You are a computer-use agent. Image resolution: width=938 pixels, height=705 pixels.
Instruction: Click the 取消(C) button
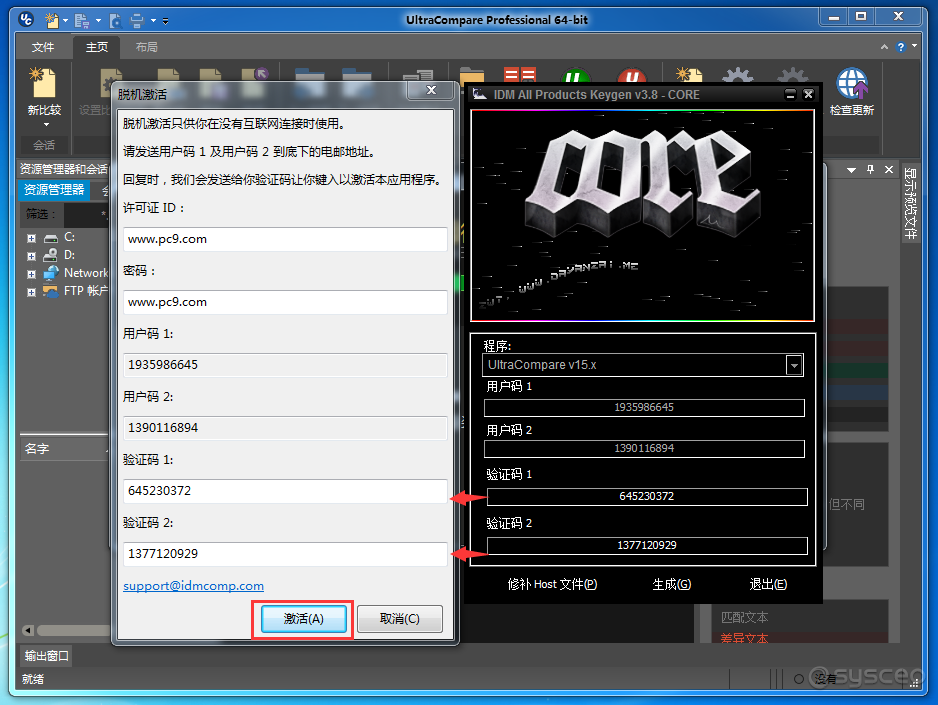[x=400, y=619]
